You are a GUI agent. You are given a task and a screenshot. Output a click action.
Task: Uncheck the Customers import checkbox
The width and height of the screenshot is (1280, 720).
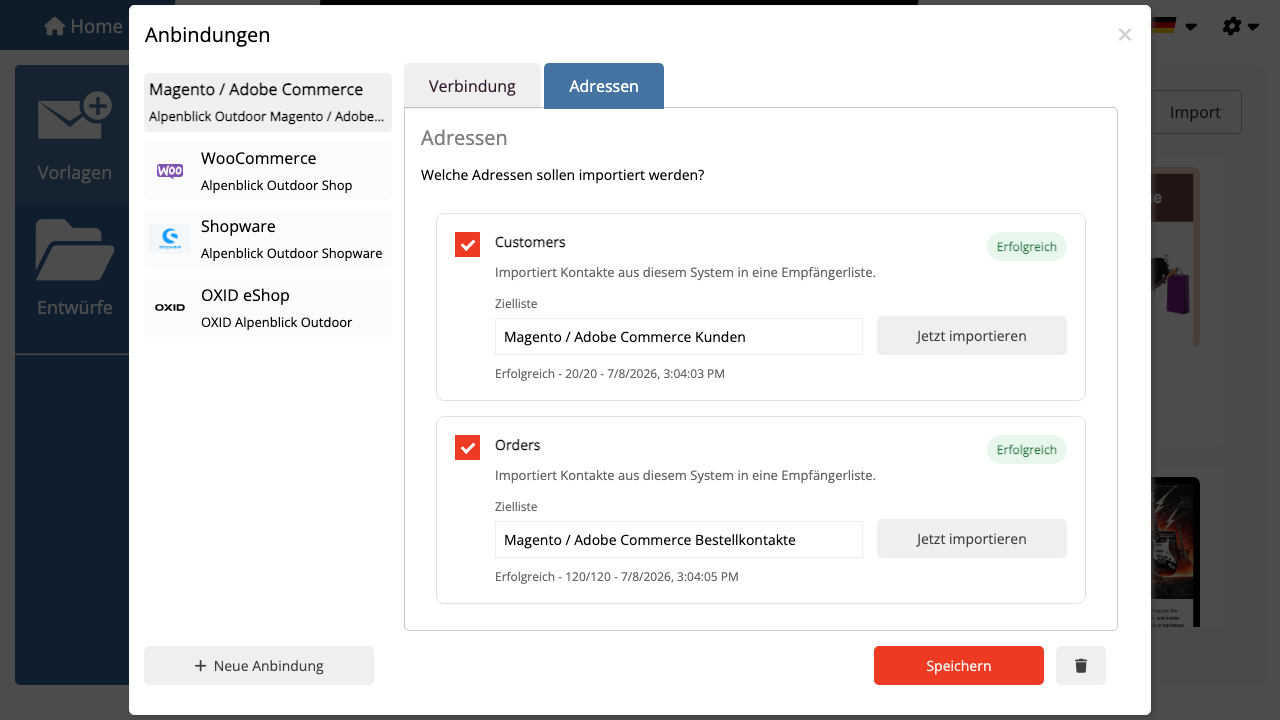[467, 244]
